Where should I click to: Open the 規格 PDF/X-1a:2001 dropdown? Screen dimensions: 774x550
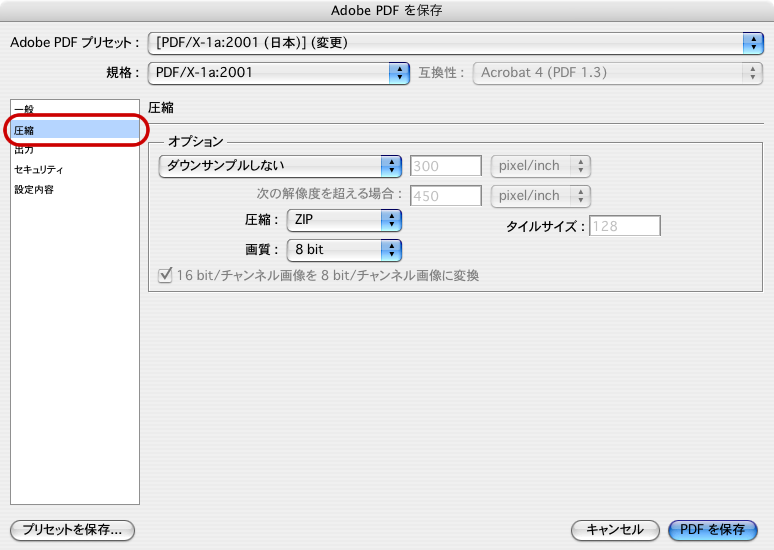pos(278,73)
